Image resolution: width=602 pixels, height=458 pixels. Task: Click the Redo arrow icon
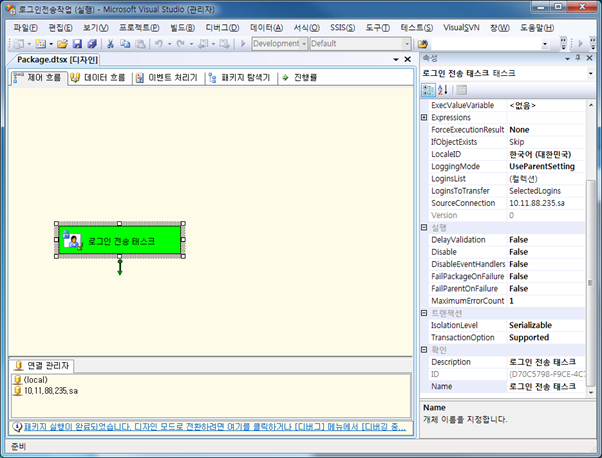click(x=180, y=44)
